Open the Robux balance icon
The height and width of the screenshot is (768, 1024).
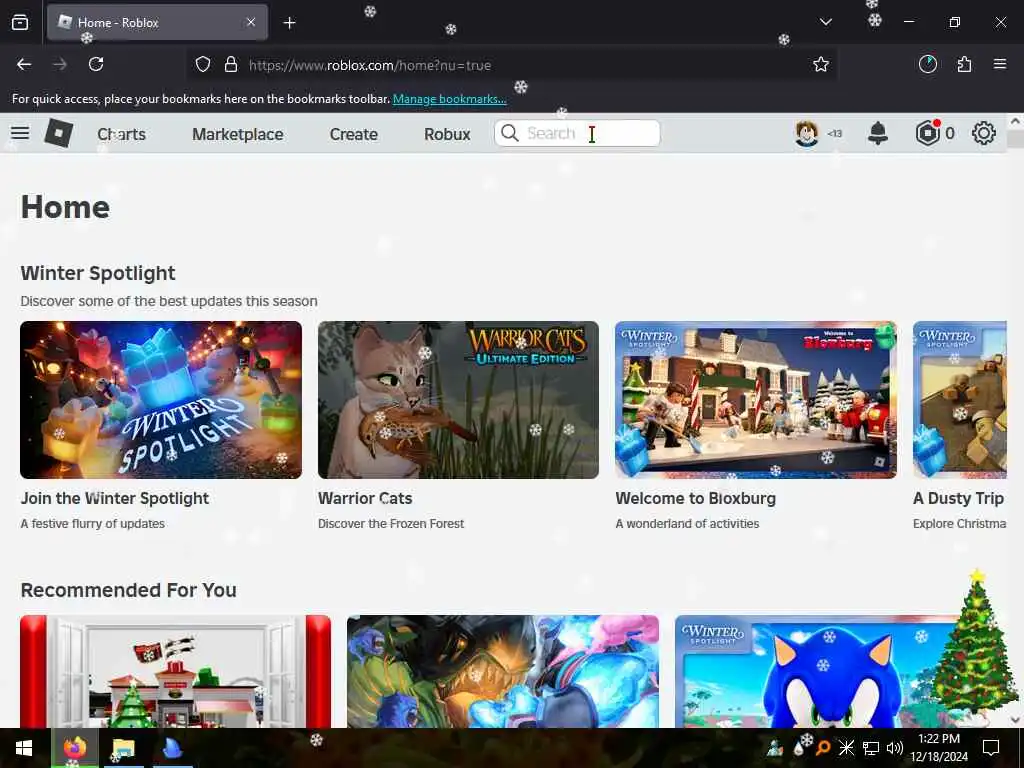[x=927, y=133]
